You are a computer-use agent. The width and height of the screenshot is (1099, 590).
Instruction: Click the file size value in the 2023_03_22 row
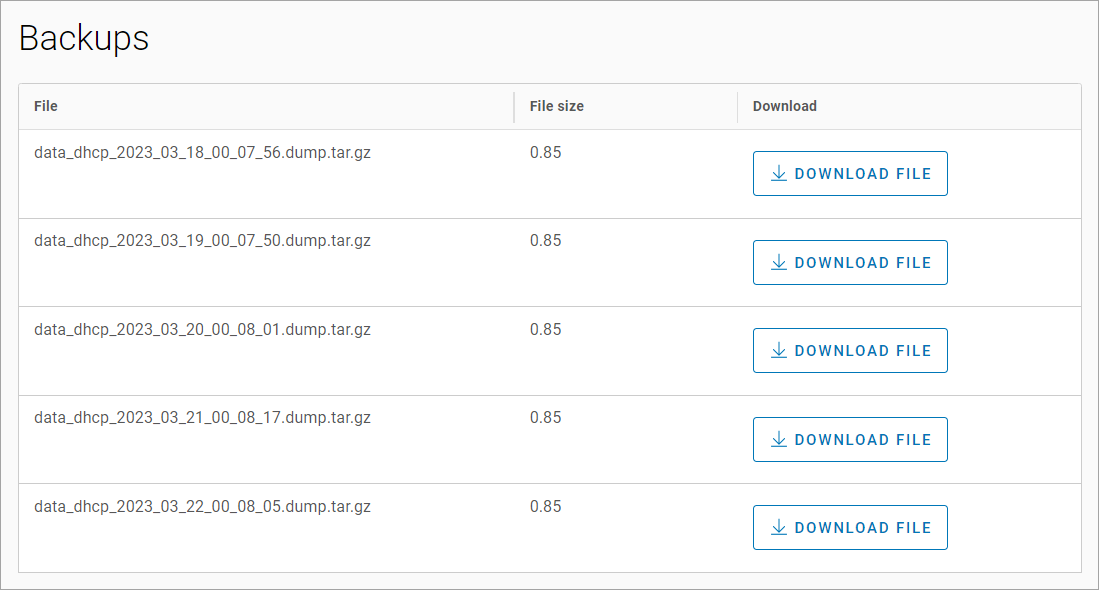[x=545, y=507]
